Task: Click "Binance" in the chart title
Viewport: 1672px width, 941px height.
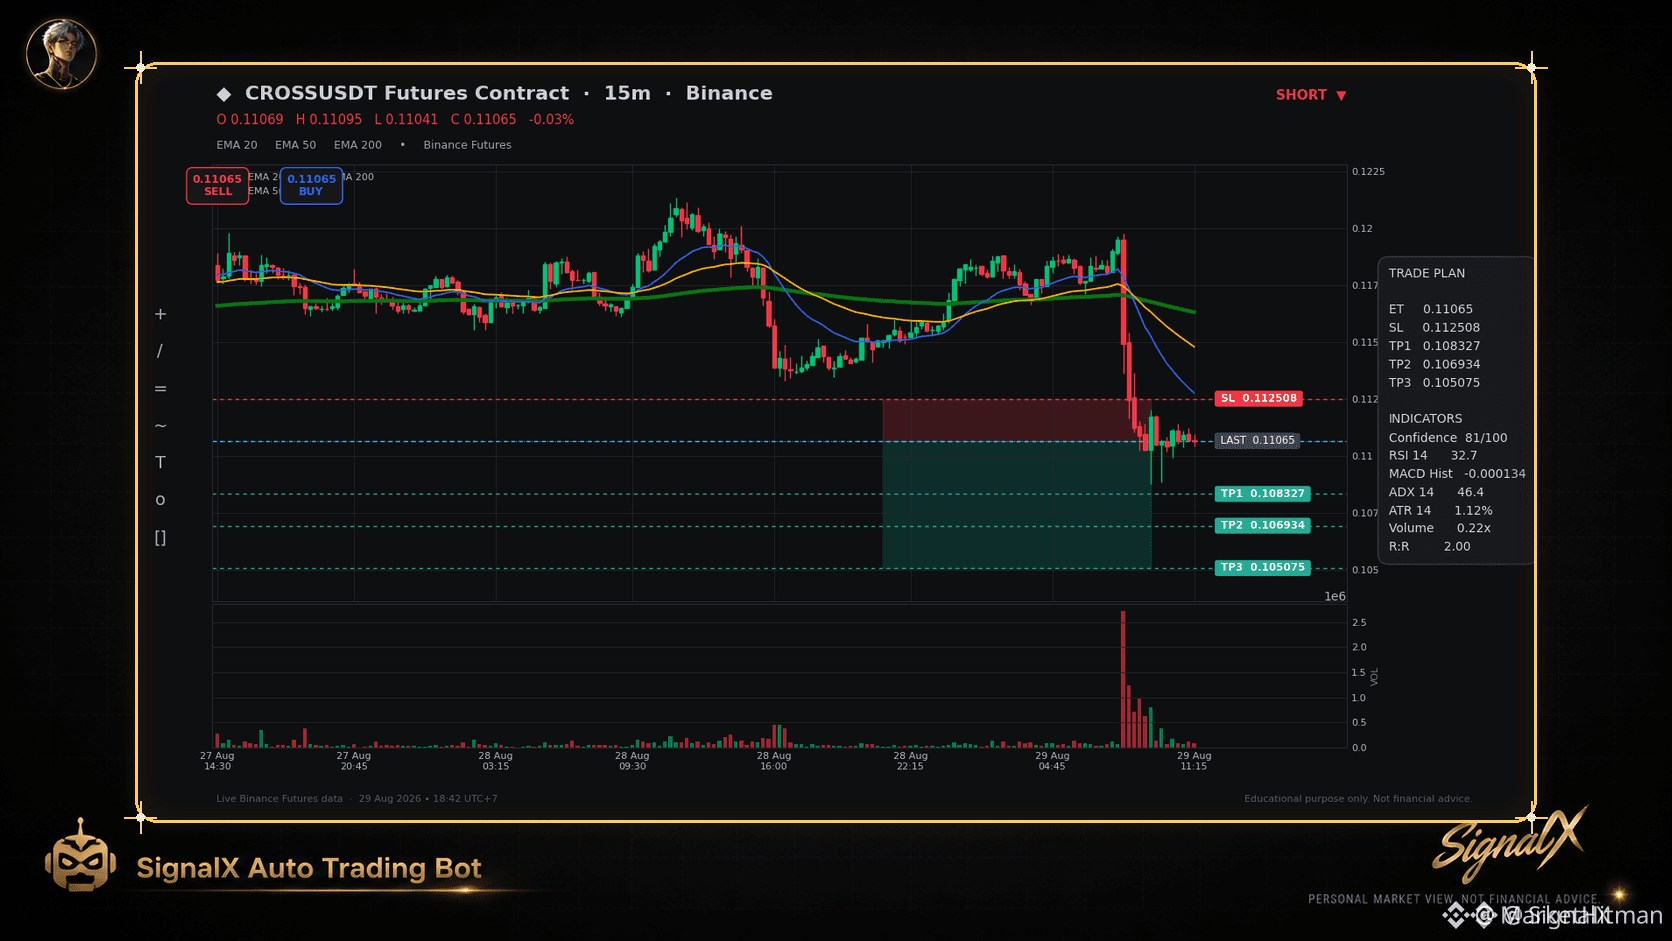Action: [729, 93]
